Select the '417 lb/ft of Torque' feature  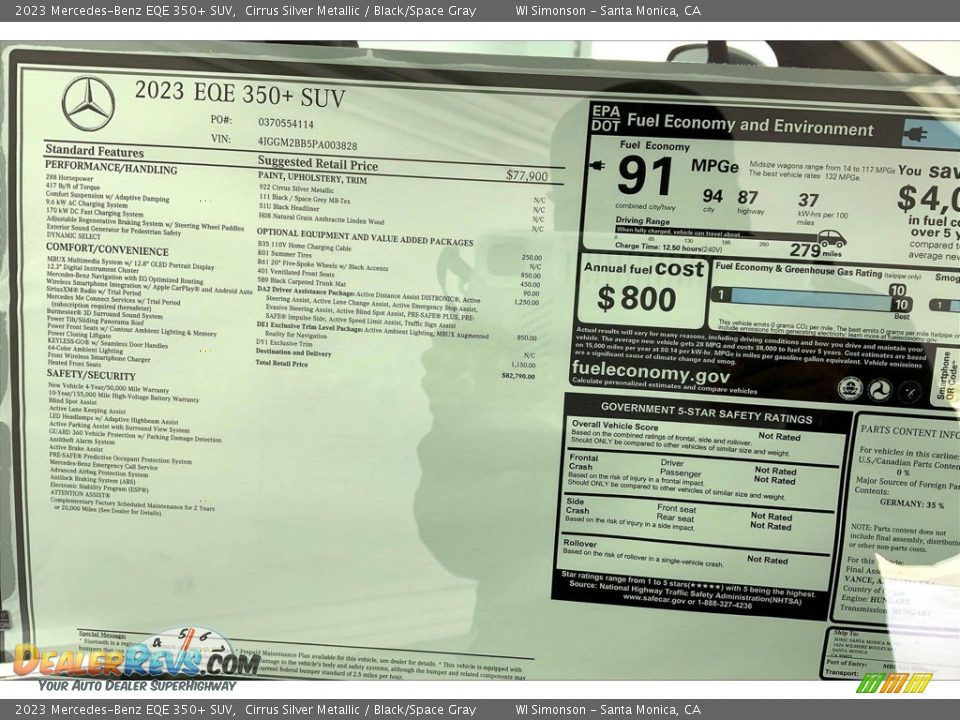(73, 186)
